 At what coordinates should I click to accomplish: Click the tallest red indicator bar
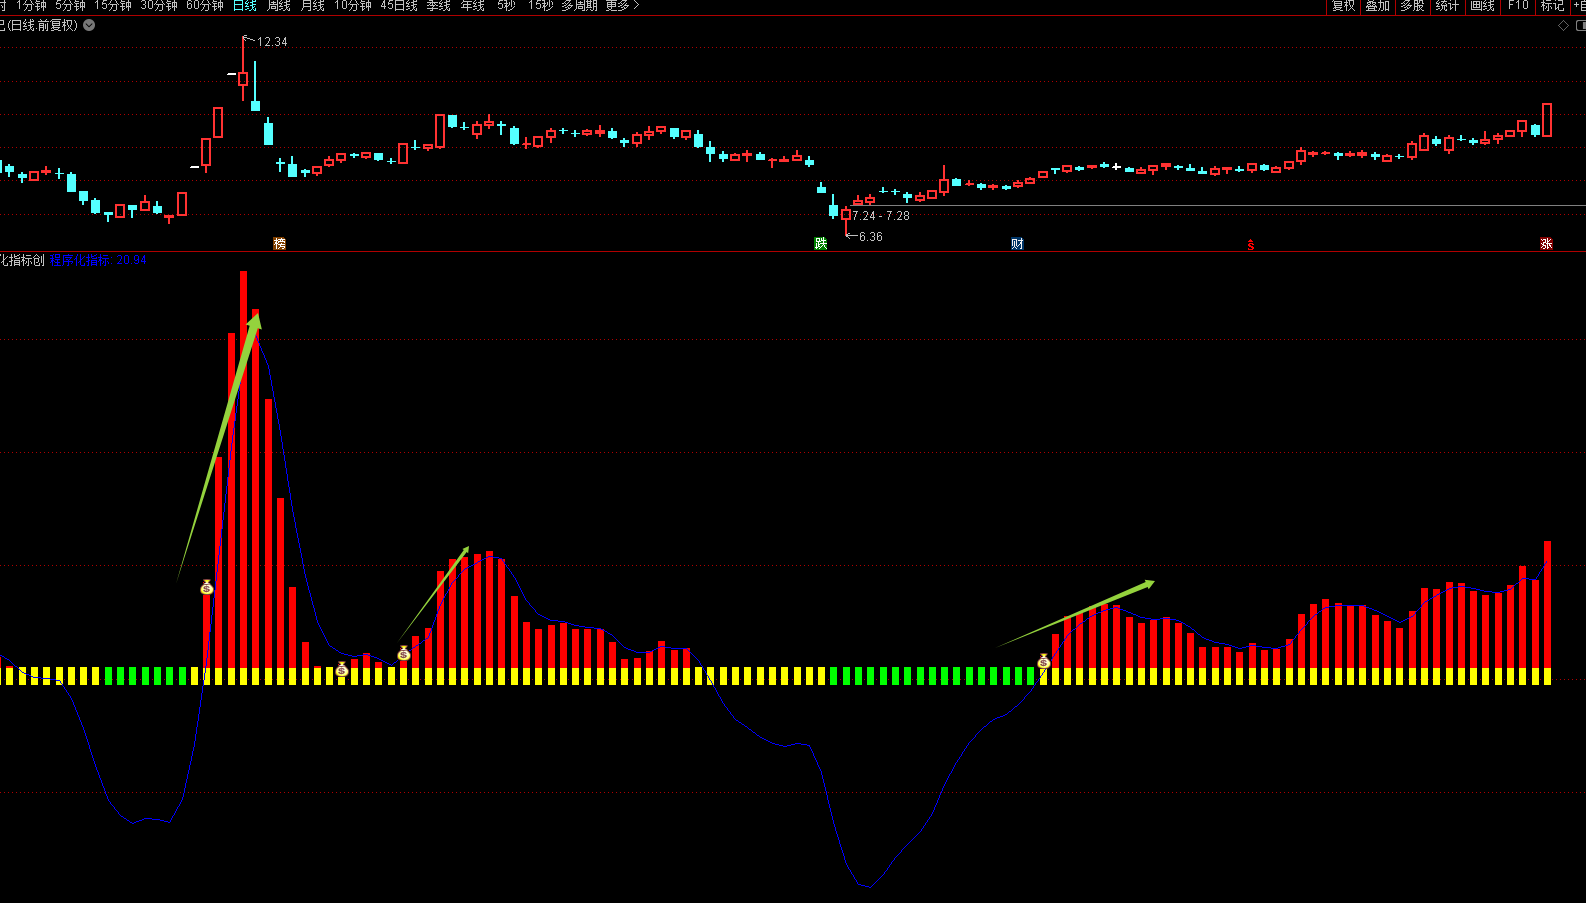coord(243,470)
